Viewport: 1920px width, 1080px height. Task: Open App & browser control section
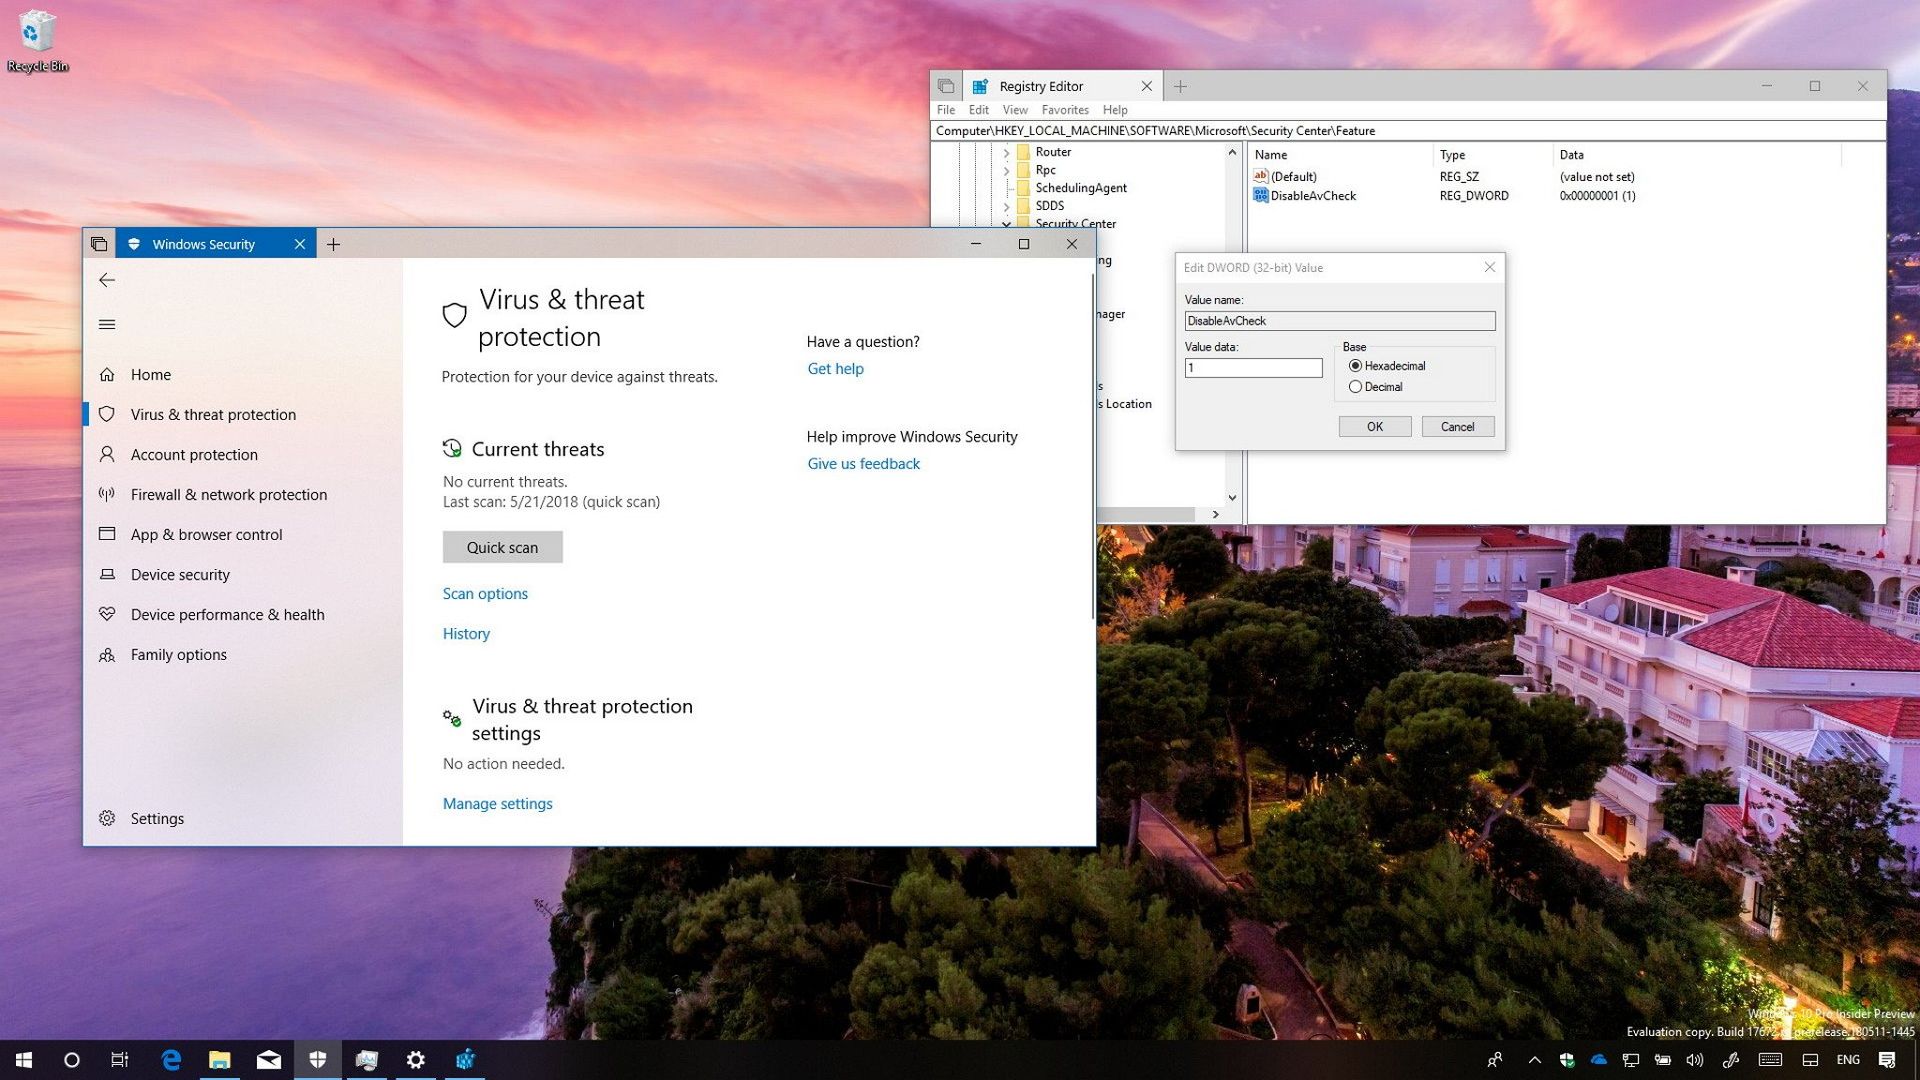point(206,534)
